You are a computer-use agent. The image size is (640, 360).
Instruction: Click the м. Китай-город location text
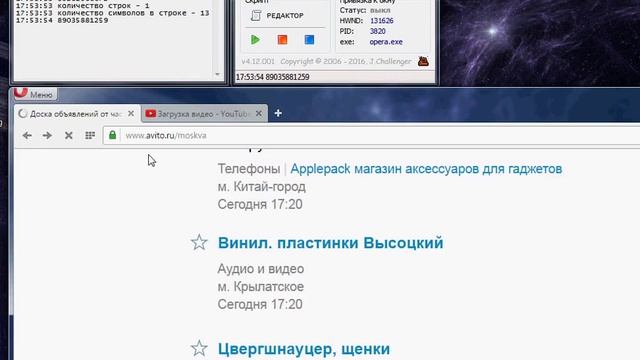(262, 187)
